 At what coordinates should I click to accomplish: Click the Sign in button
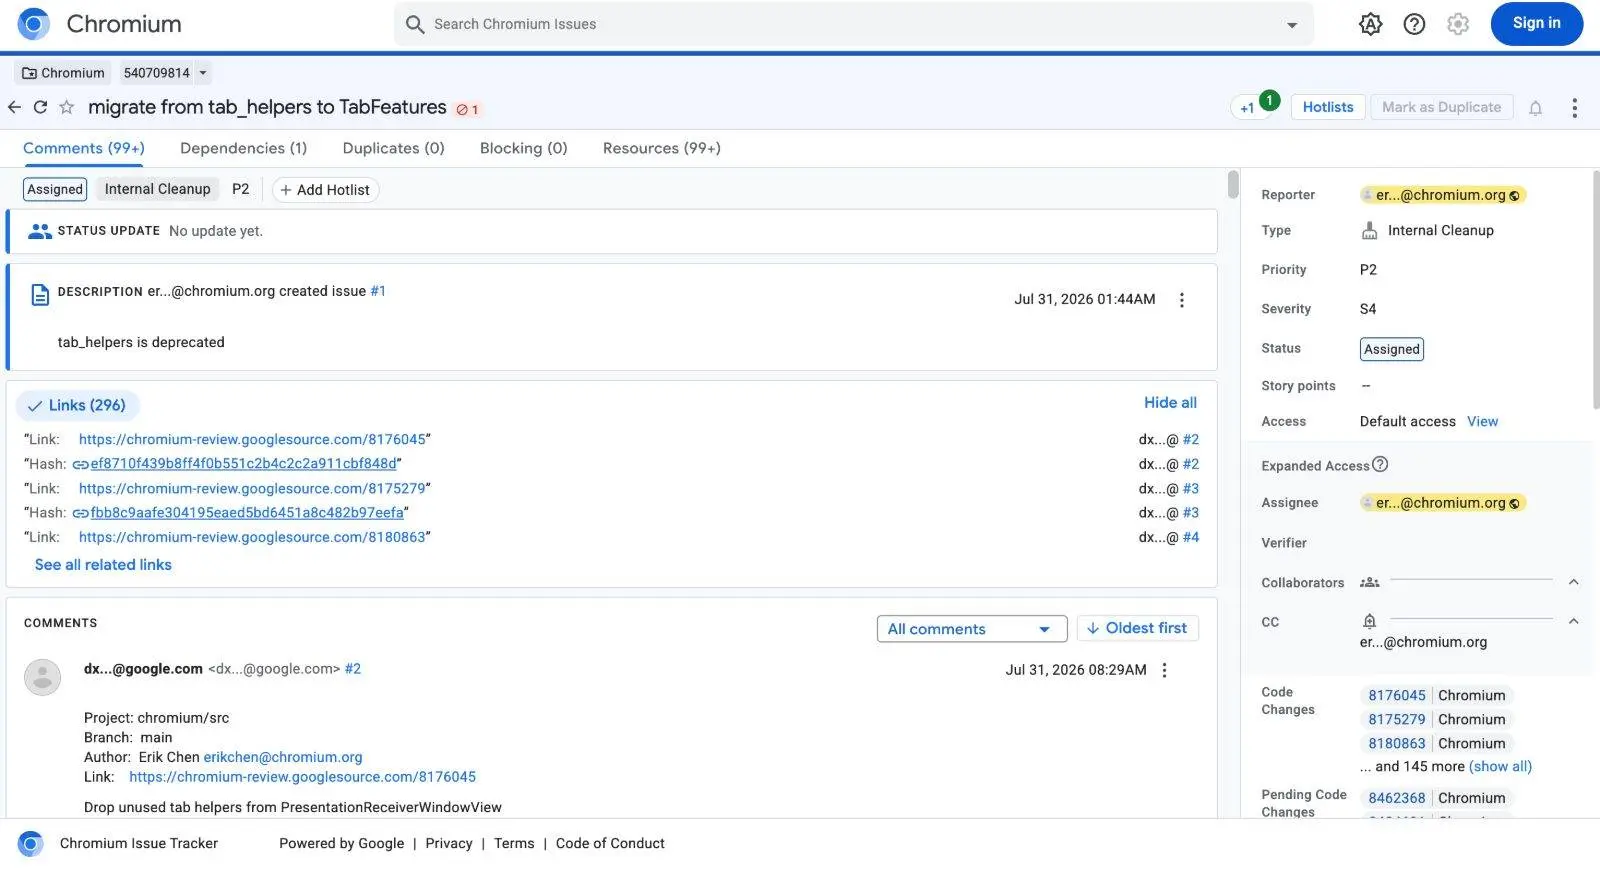(x=1536, y=24)
